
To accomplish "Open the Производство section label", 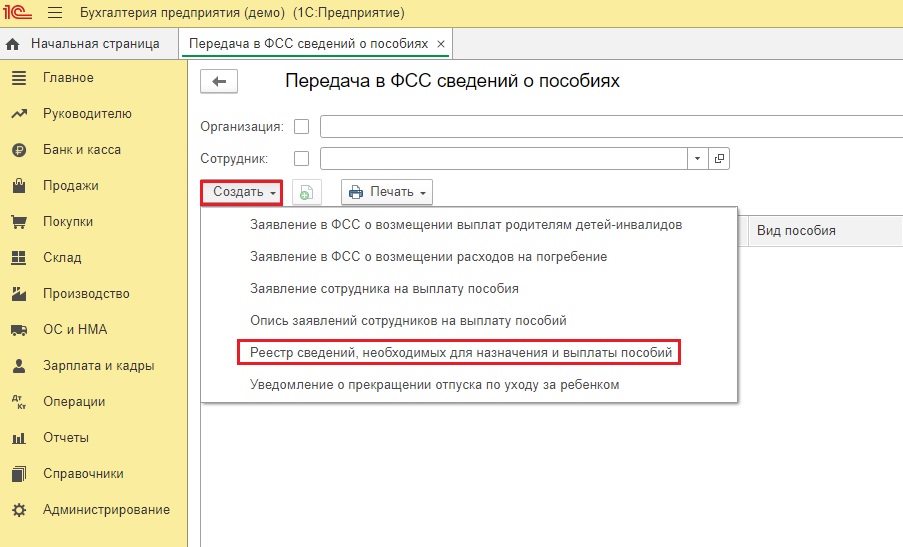I will tap(86, 294).
